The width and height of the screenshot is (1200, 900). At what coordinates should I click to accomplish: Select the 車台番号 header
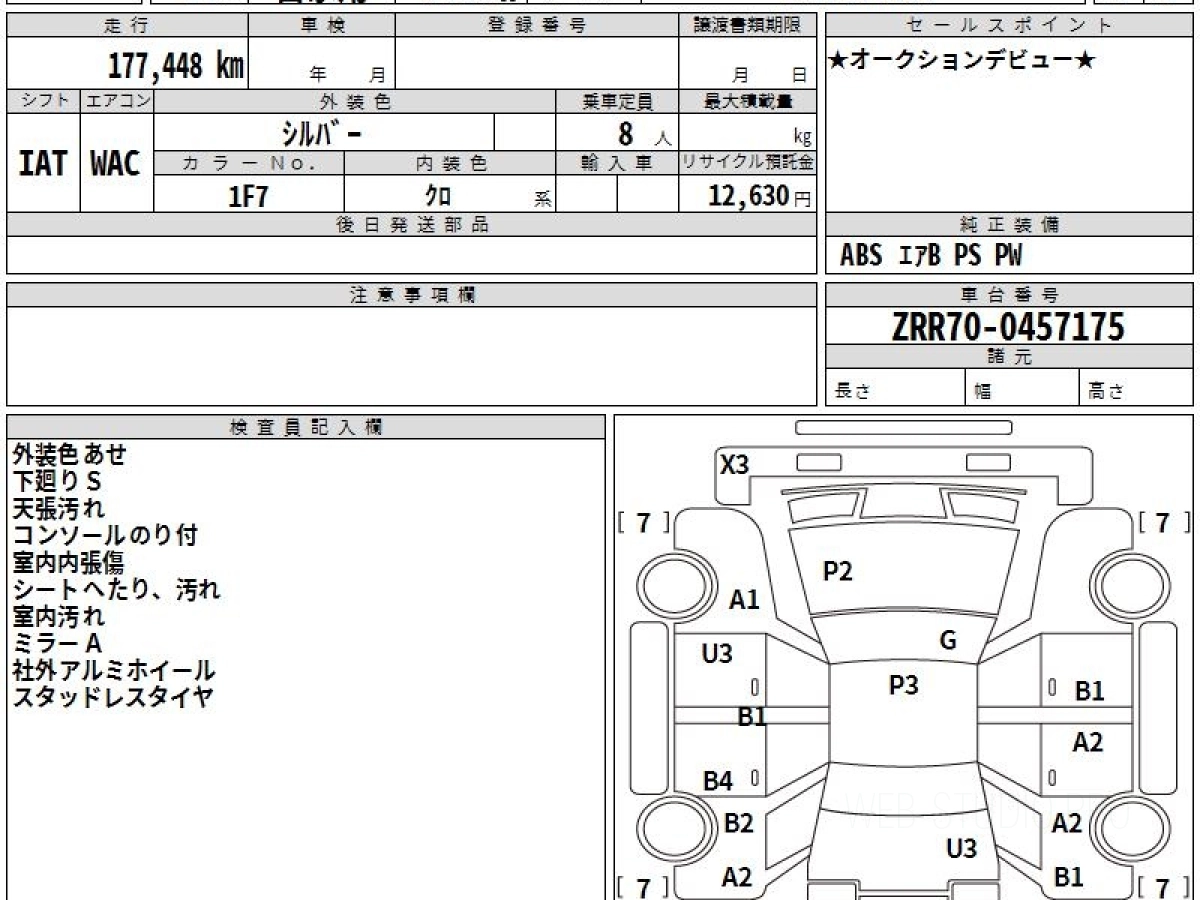(1009, 295)
